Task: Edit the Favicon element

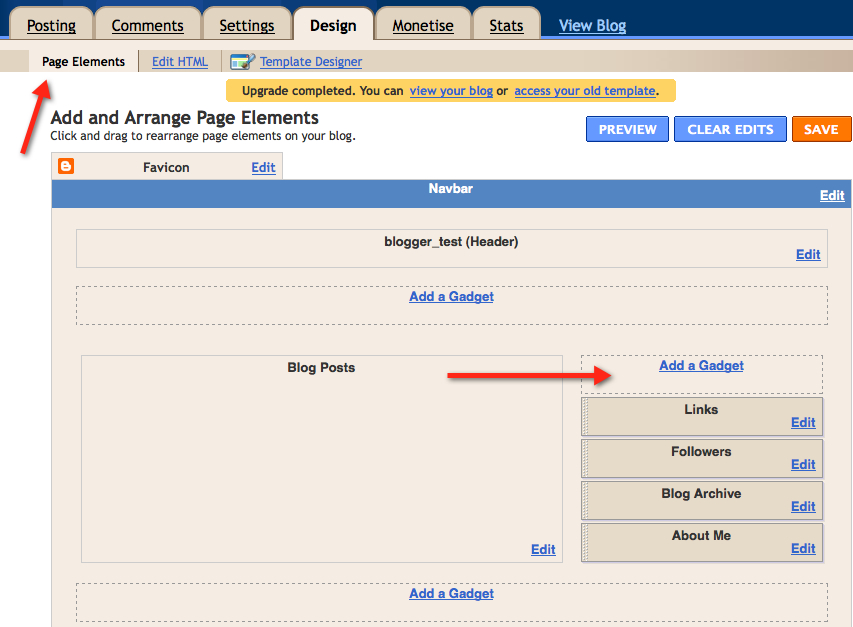Action: [263, 167]
